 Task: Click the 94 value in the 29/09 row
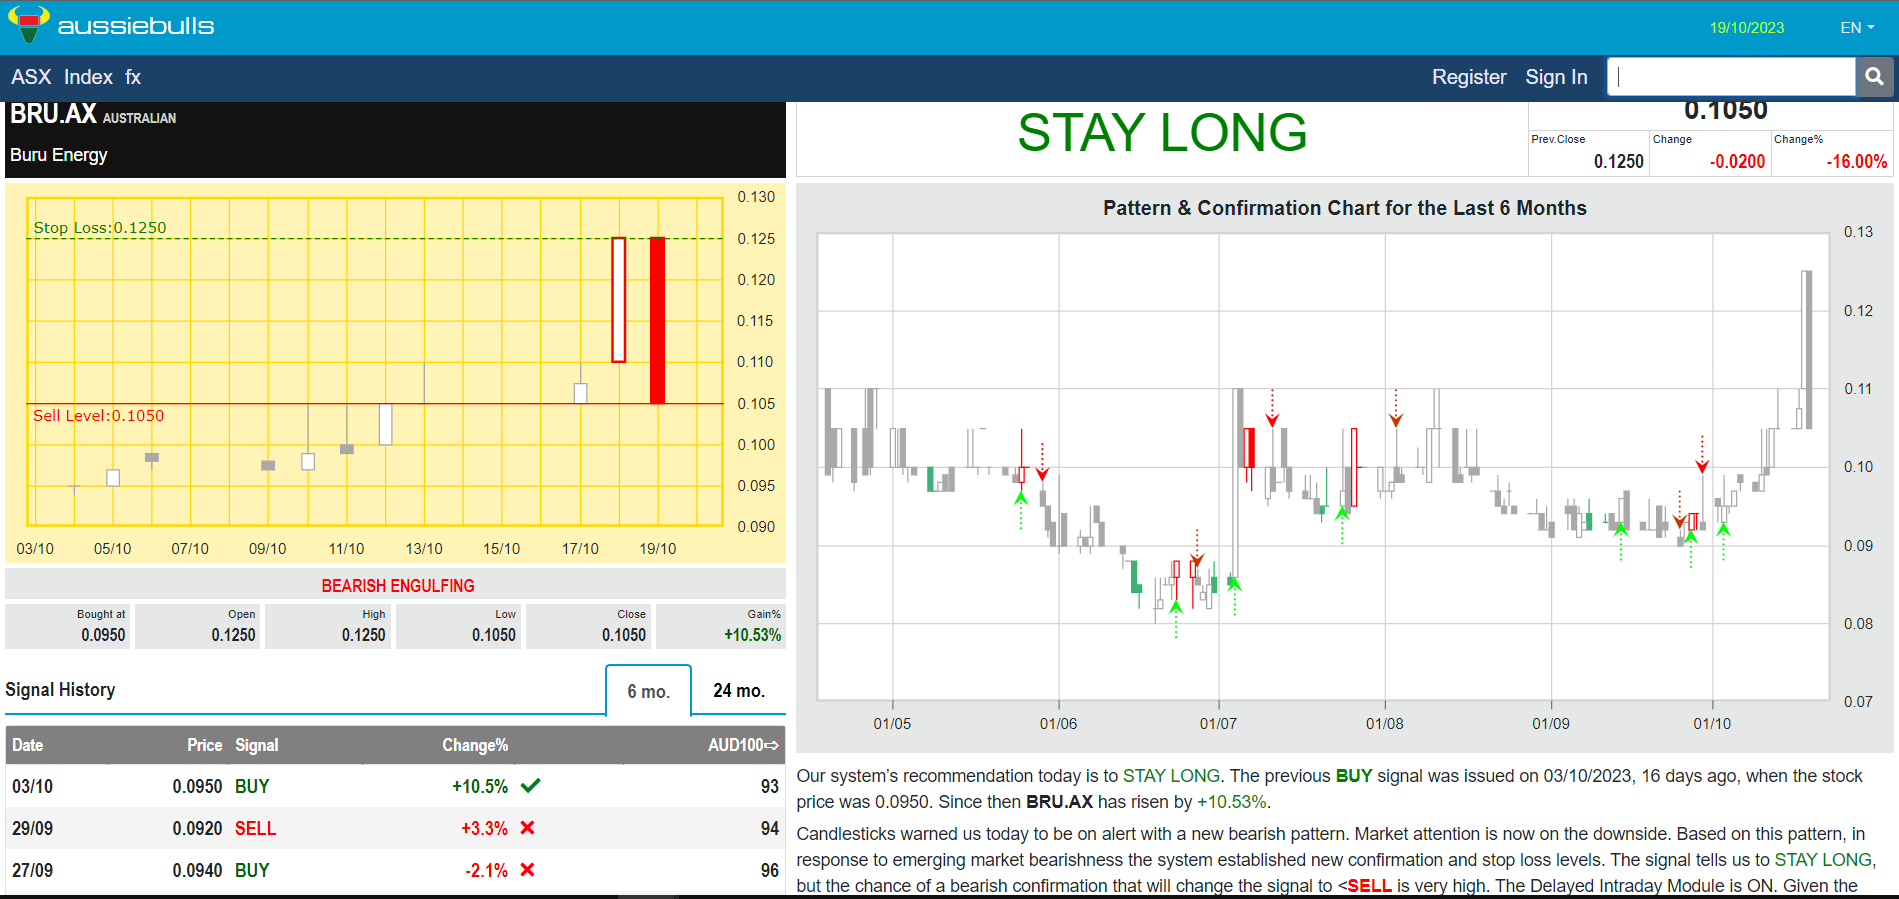pyautogui.click(x=770, y=829)
